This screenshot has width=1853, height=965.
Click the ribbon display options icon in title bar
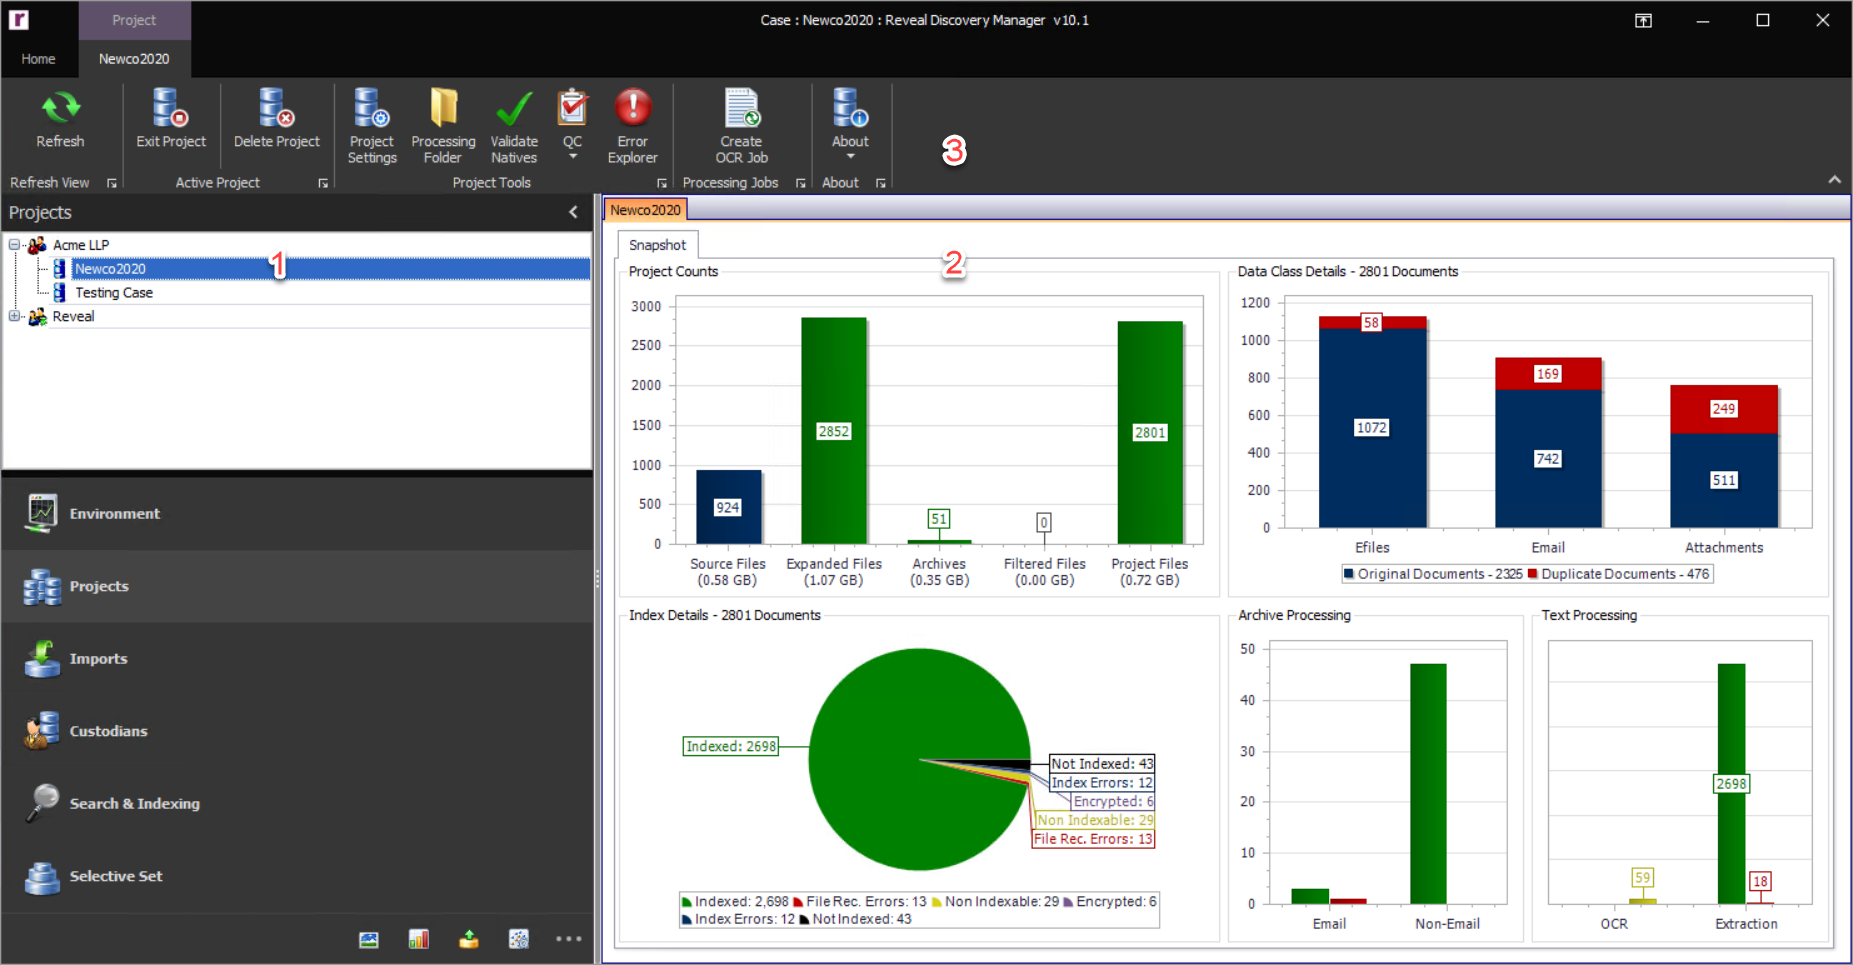pyautogui.click(x=1643, y=20)
